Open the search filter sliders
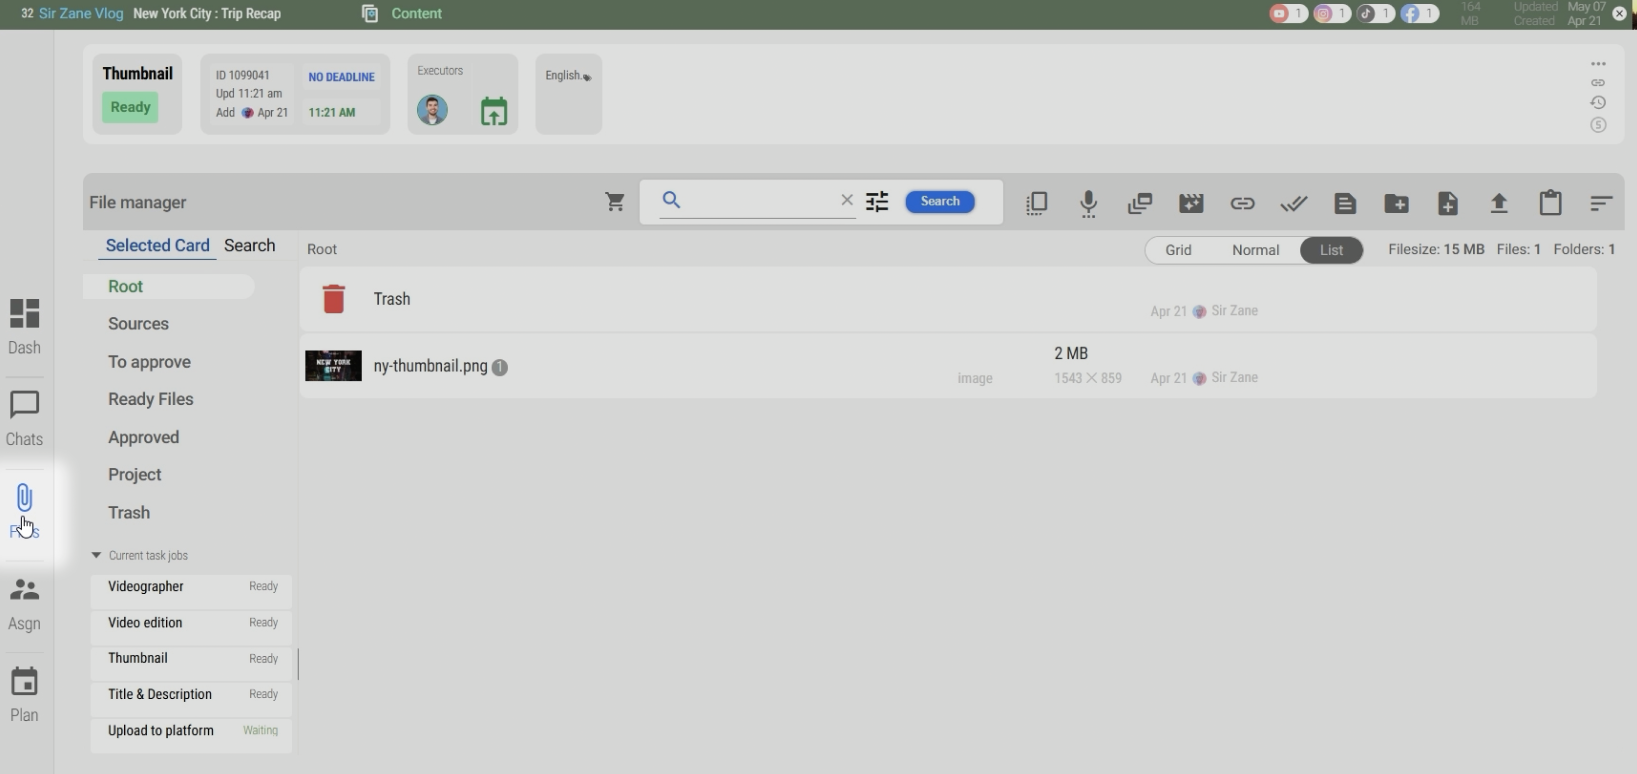Screen dimensions: 1637x774 (877, 202)
